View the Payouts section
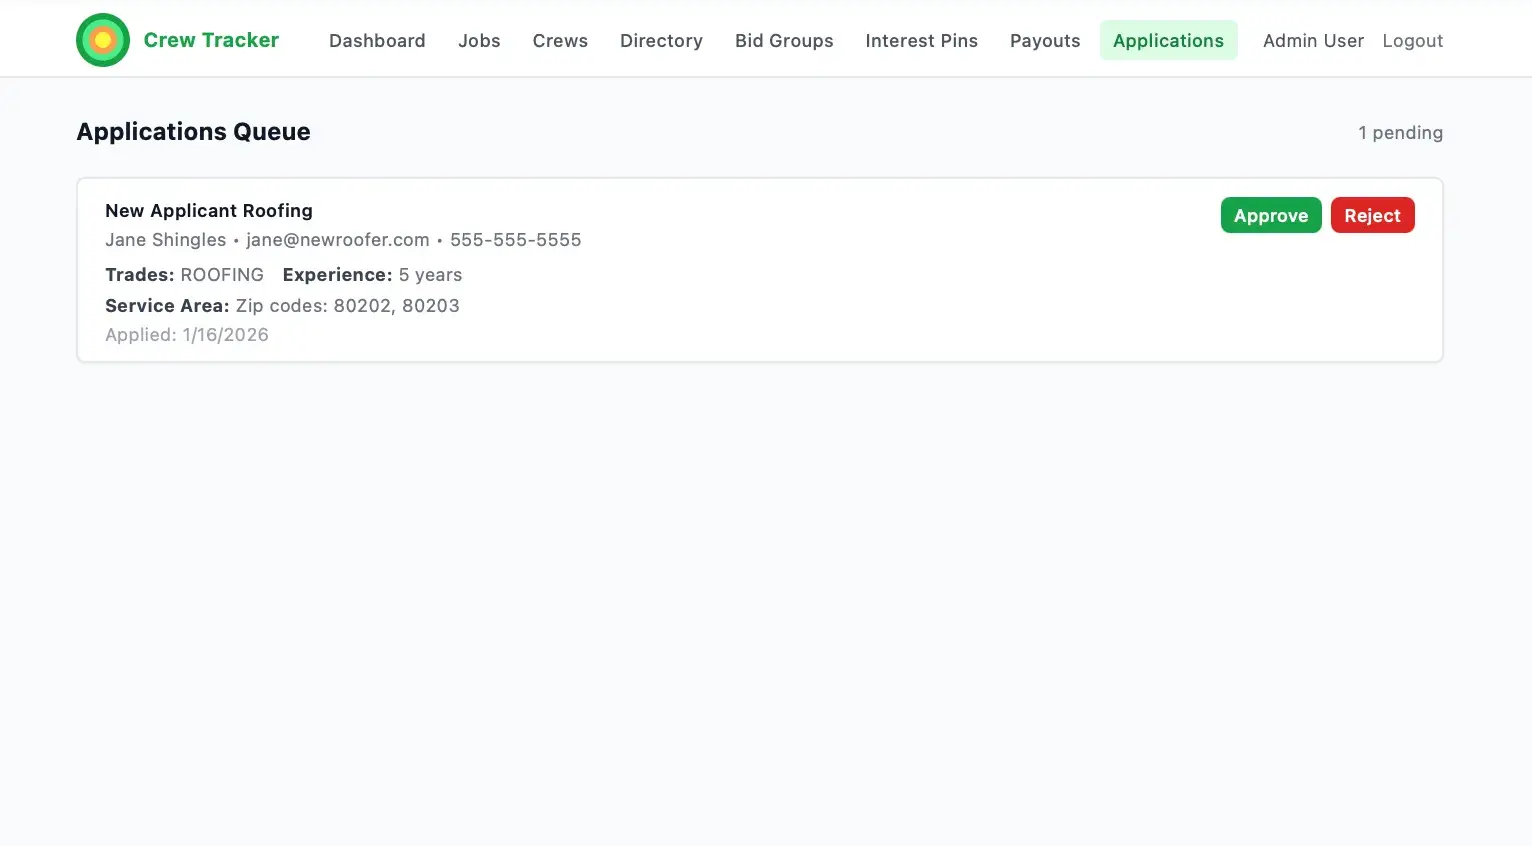 1045,41
